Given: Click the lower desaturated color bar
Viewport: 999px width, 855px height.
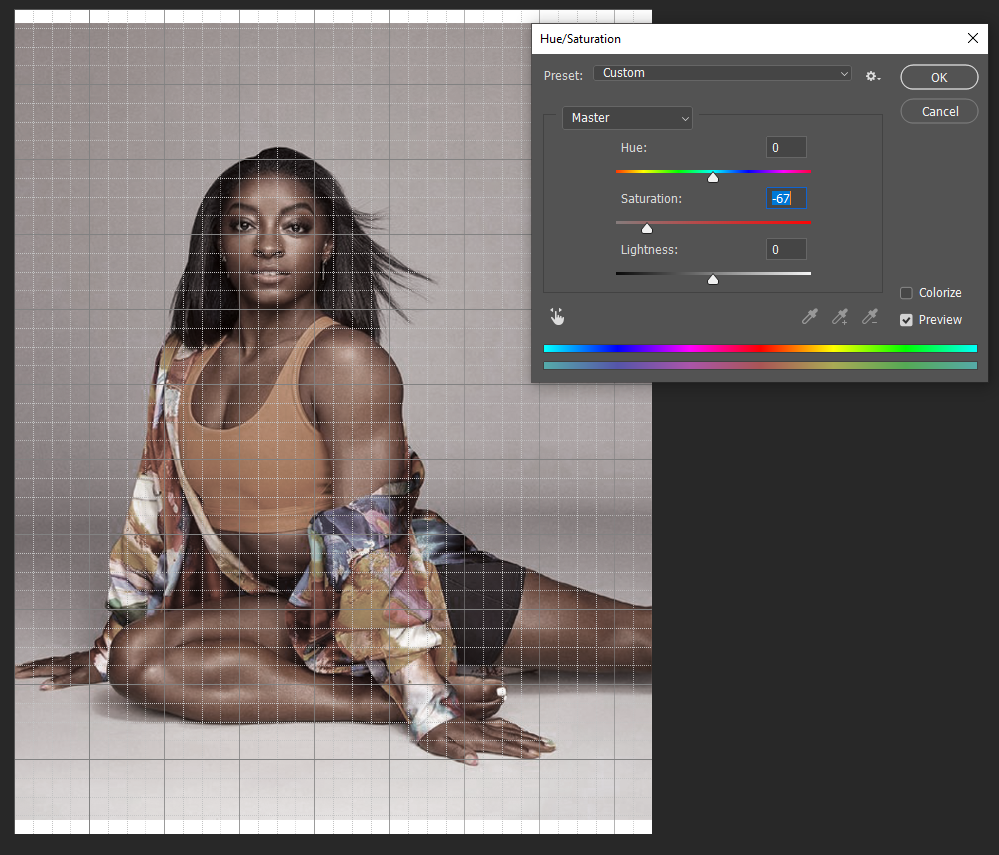Looking at the screenshot, I should click(x=760, y=366).
